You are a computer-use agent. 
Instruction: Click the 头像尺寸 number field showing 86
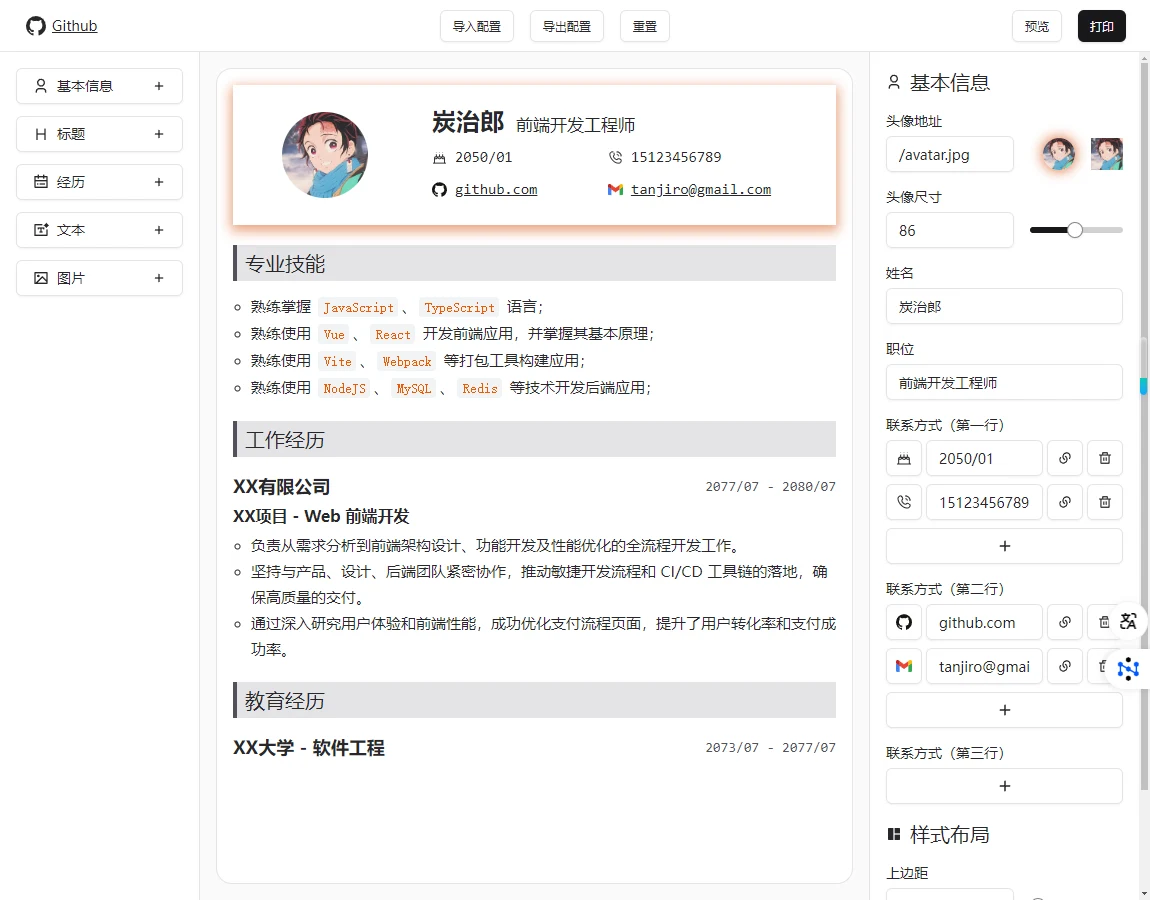point(949,230)
